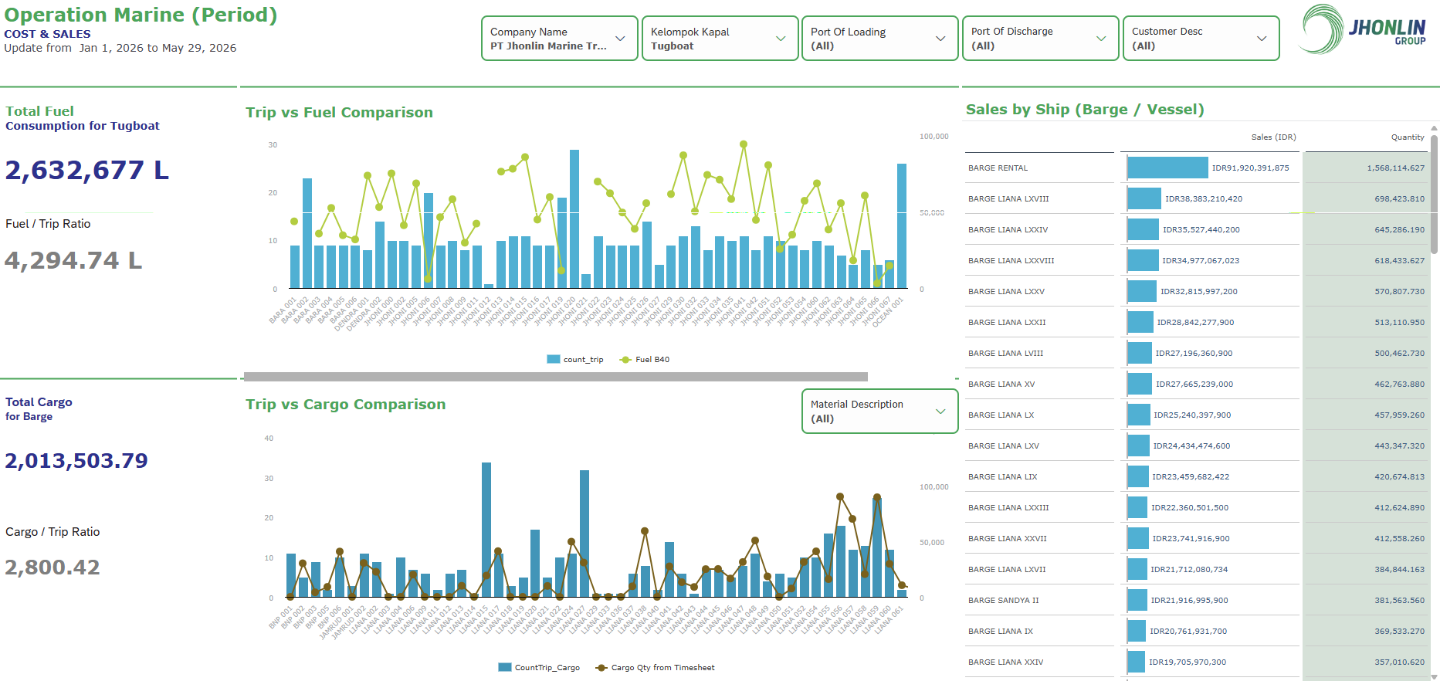Open the Port Of Loading filter

(x=880, y=38)
